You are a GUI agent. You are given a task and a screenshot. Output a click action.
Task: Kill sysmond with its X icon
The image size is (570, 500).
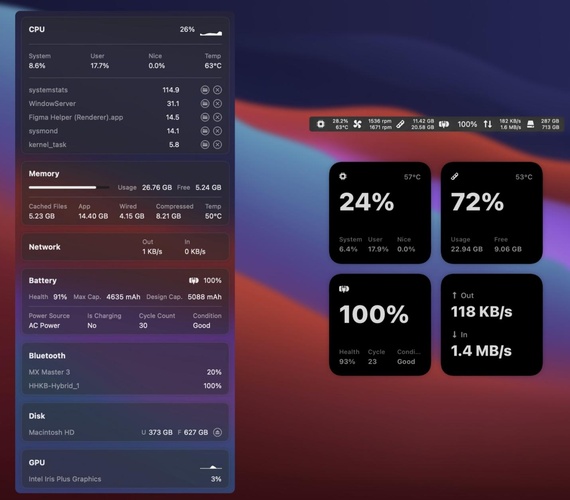click(217, 131)
